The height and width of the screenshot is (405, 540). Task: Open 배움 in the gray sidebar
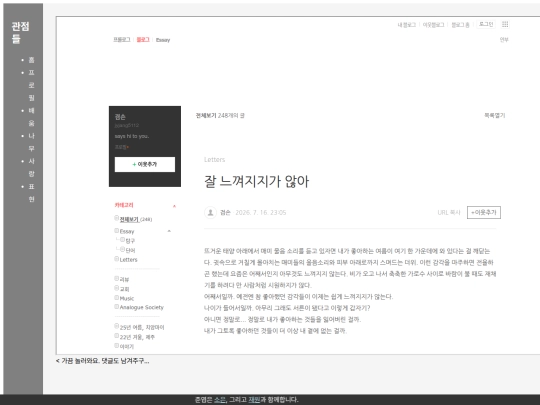[x=31, y=117]
